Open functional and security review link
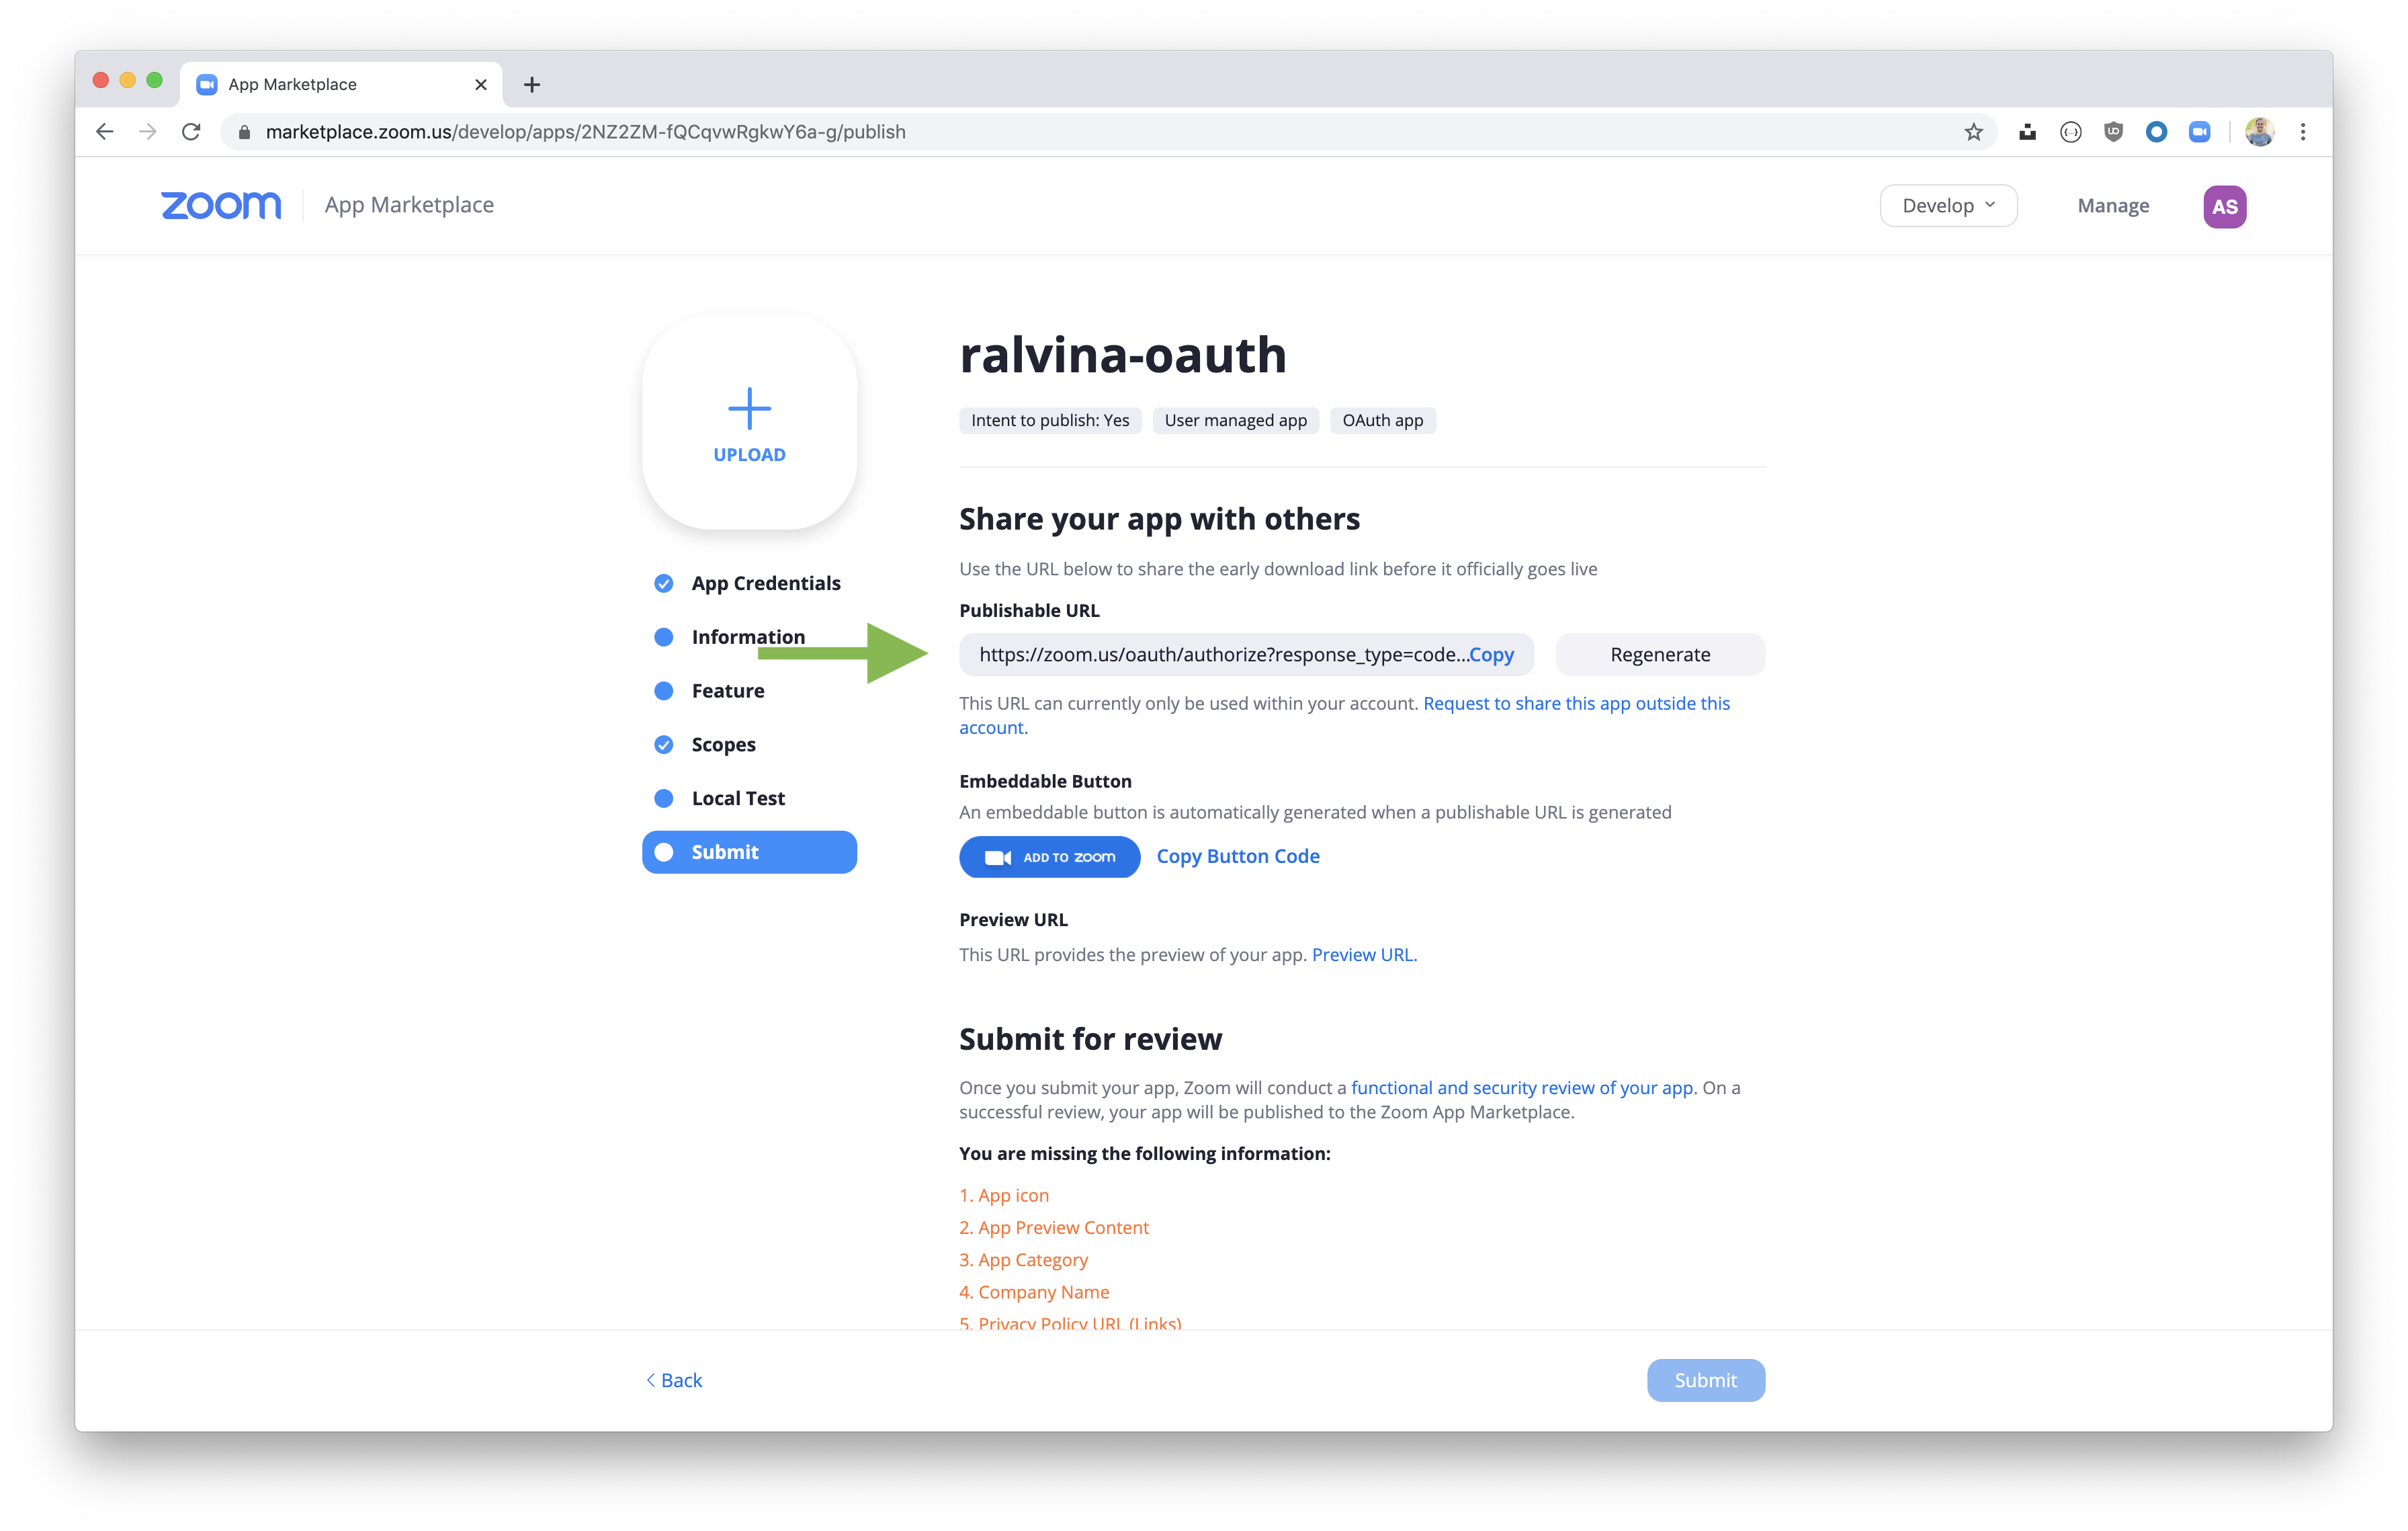Screen dimensions: 2408x1531 click(x=1522, y=1088)
